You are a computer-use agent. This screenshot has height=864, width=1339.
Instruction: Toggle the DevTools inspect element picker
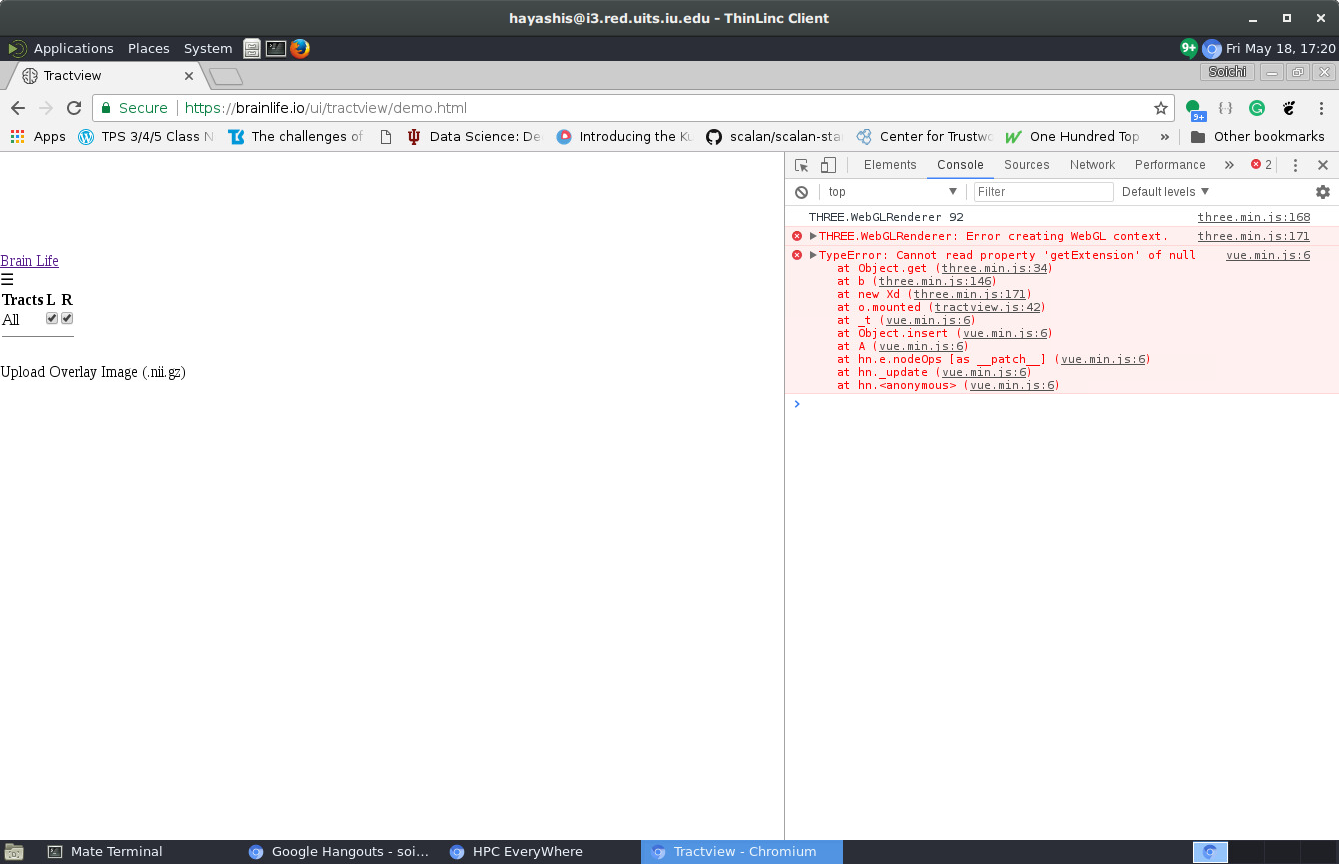click(x=801, y=165)
